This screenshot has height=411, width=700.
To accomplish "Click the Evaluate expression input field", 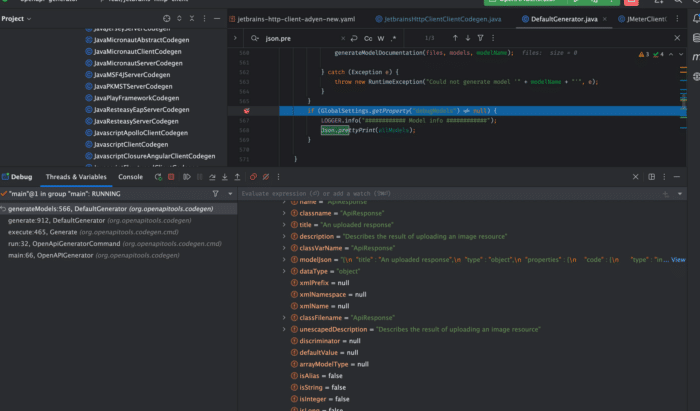I will pyautogui.click(x=449, y=194).
